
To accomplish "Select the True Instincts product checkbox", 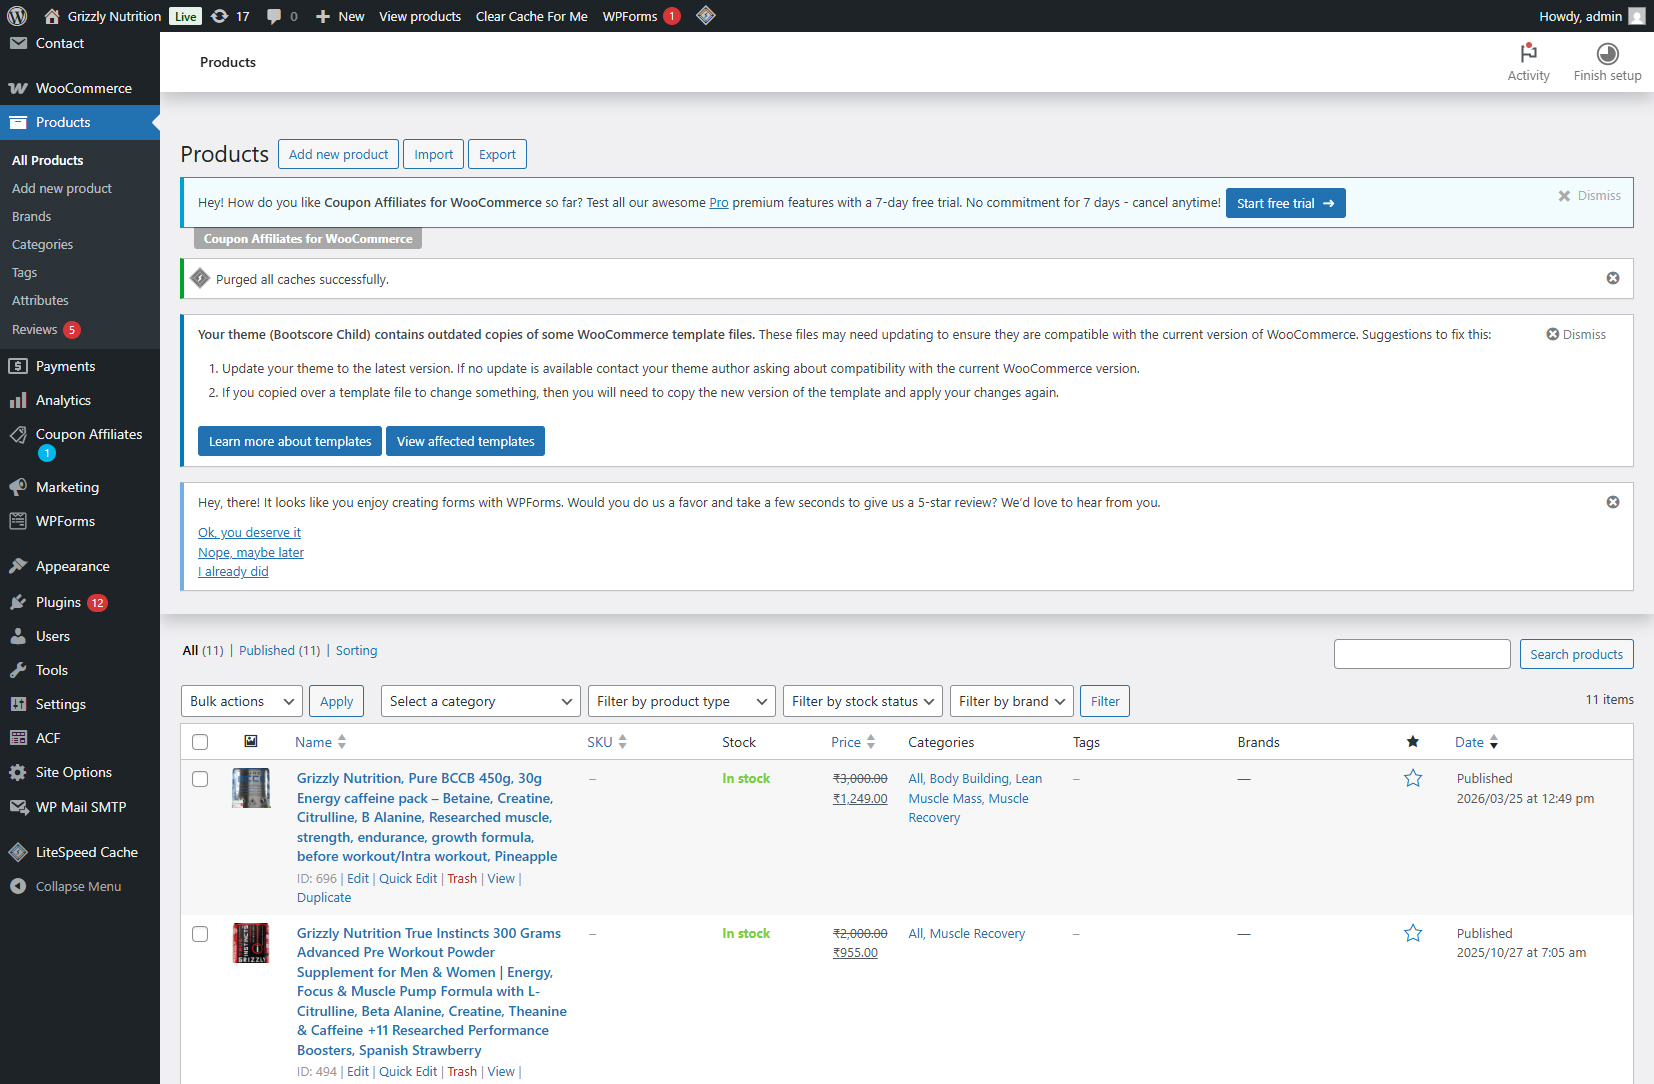I will point(200,934).
